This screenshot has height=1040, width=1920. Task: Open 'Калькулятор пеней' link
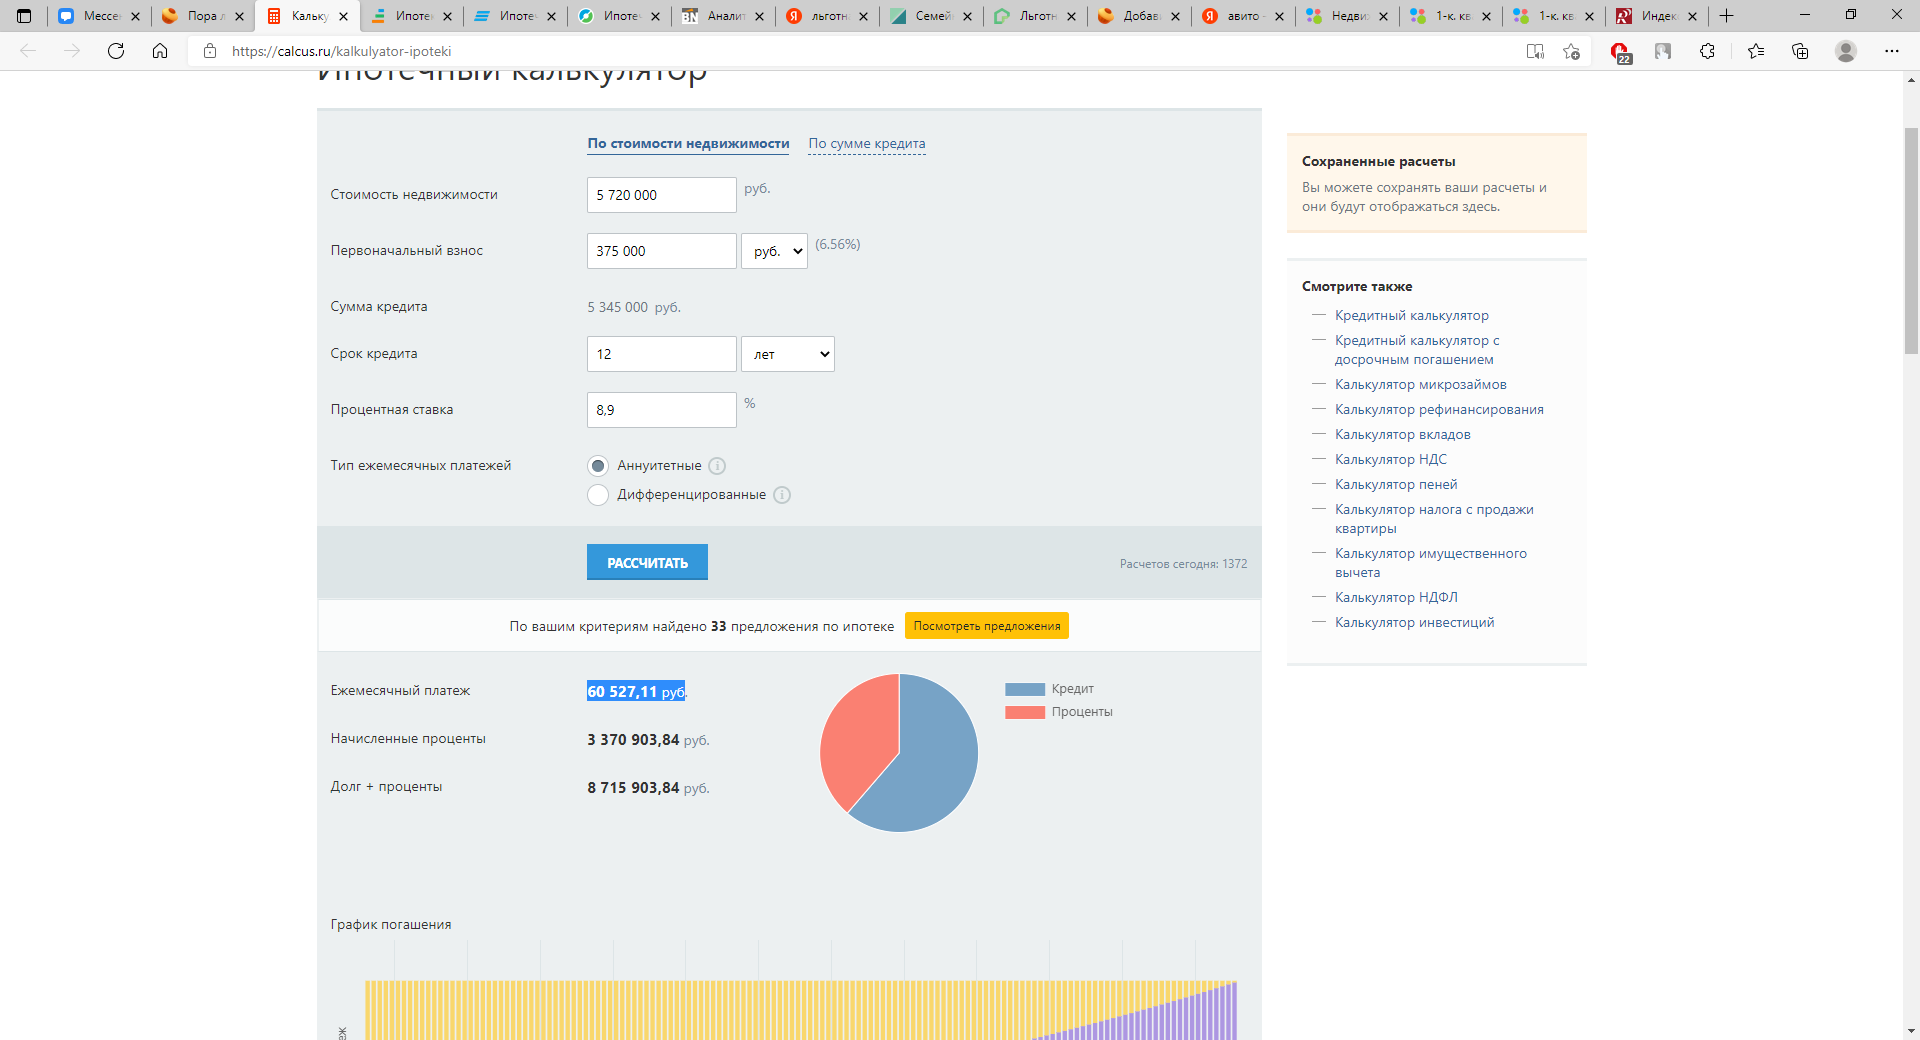(x=1396, y=485)
